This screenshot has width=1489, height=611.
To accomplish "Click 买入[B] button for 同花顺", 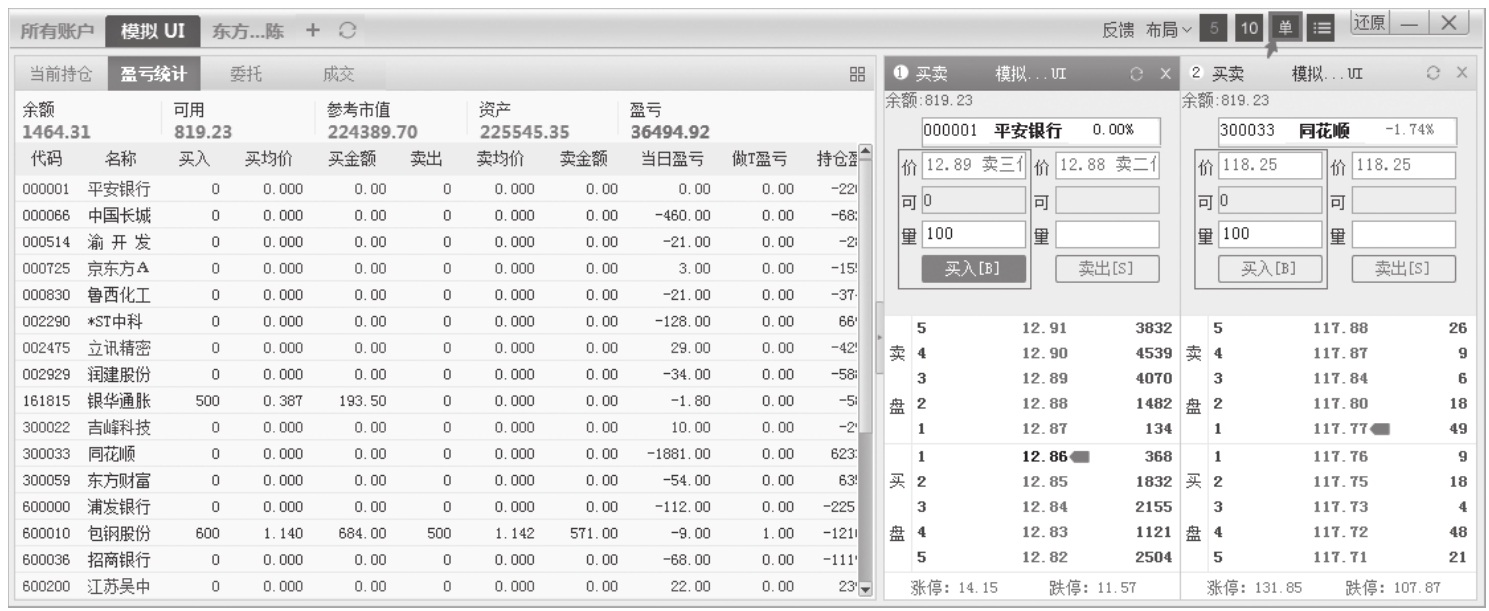I will pyautogui.click(x=1270, y=269).
